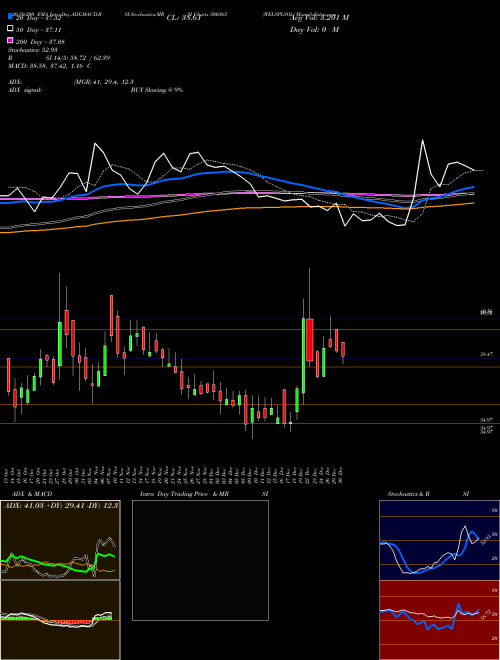The image size is (500, 660).
Task: Click the 'MACD: 38.58, 37.42, 1.16 C' line
Action: coord(50,66)
